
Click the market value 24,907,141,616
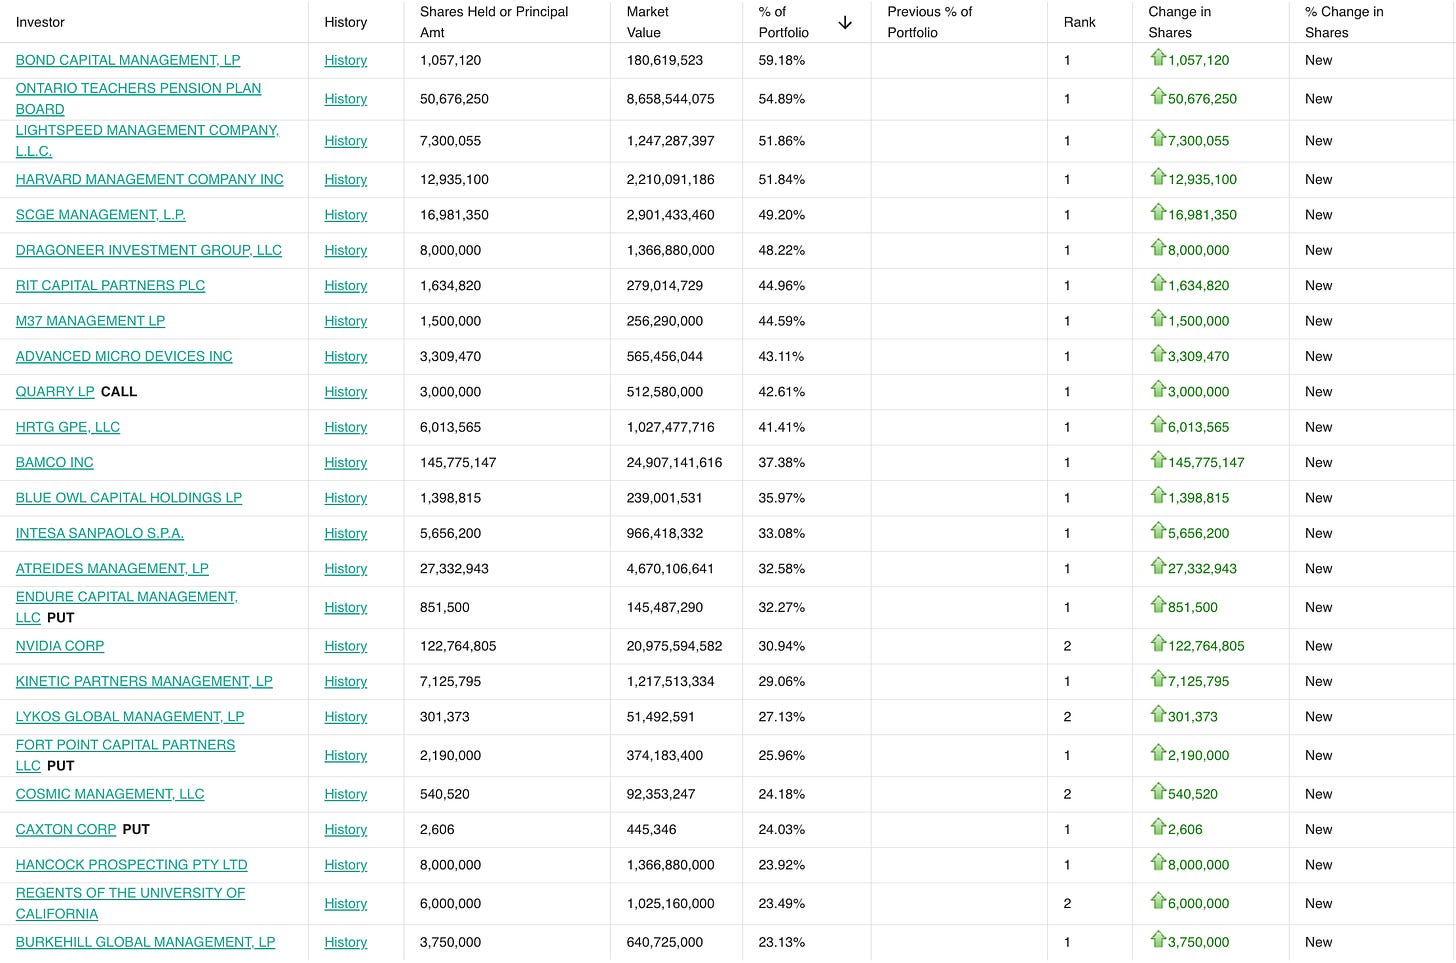coord(674,462)
